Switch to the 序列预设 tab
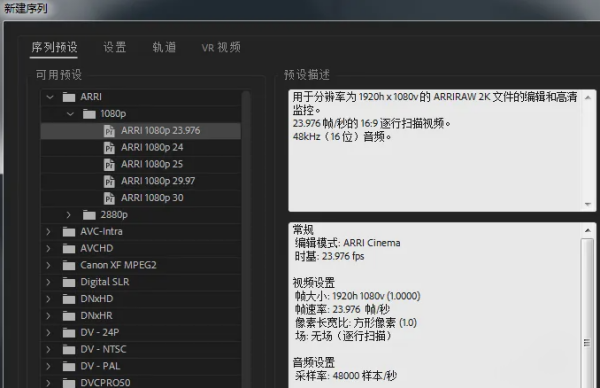The height and width of the screenshot is (388, 600). [x=54, y=47]
